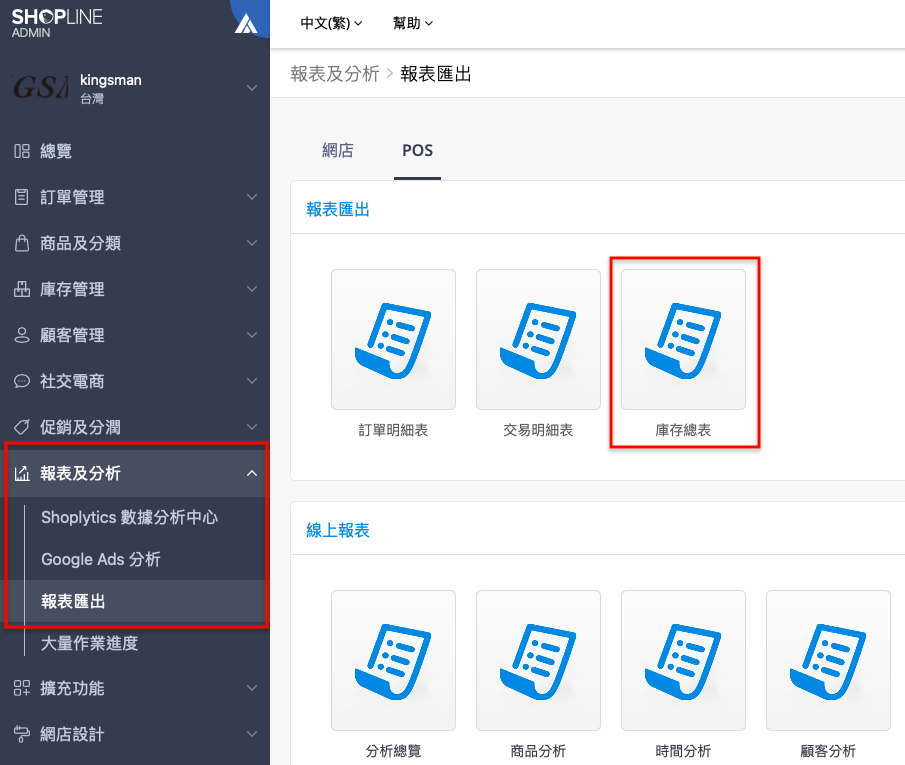This screenshot has height=765, width=905.
Task: Open the kingsman store switcher
Action: [x=134, y=88]
